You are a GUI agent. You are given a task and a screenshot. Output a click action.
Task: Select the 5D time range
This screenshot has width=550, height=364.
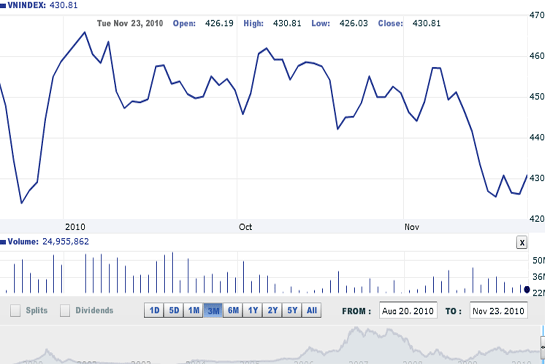174,310
